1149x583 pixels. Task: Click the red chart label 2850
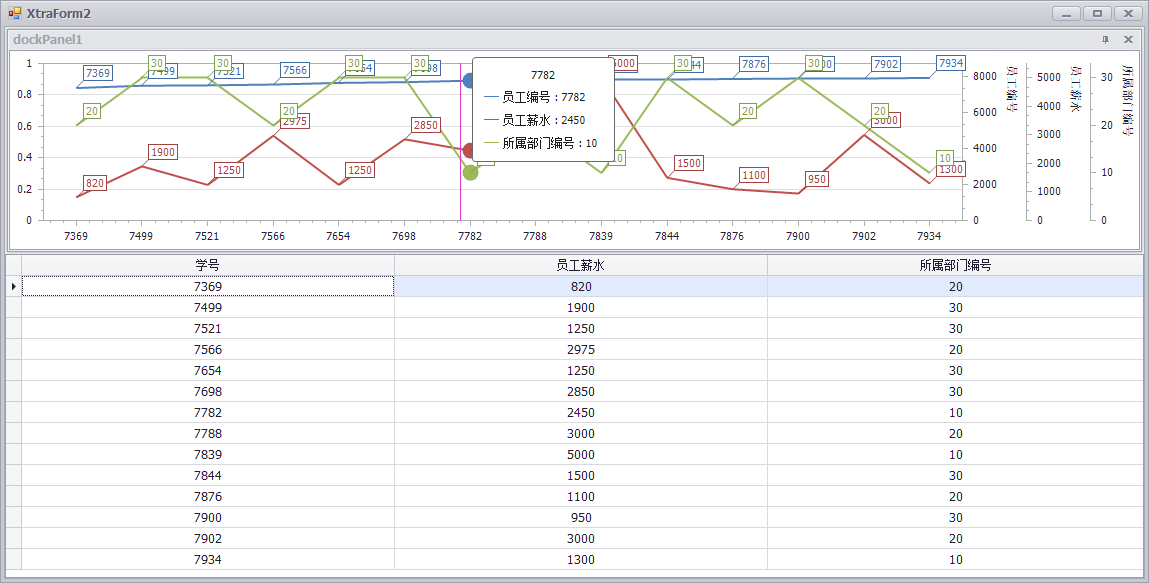point(426,125)
